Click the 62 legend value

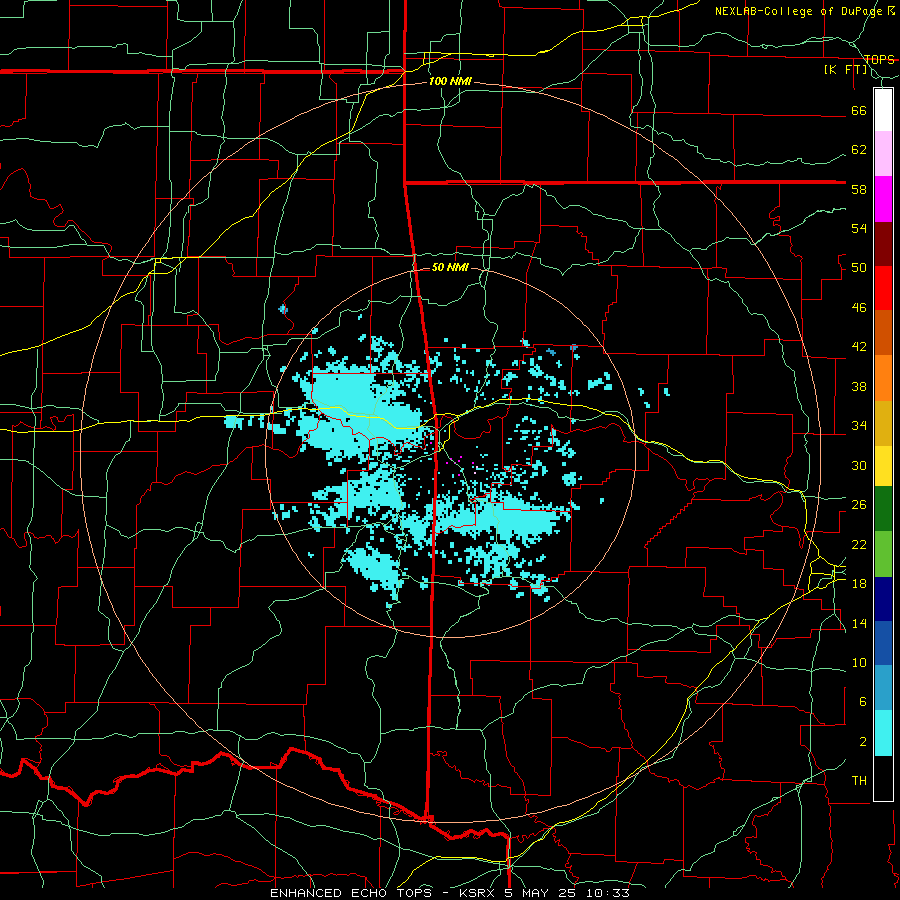(x=859, y=150)
